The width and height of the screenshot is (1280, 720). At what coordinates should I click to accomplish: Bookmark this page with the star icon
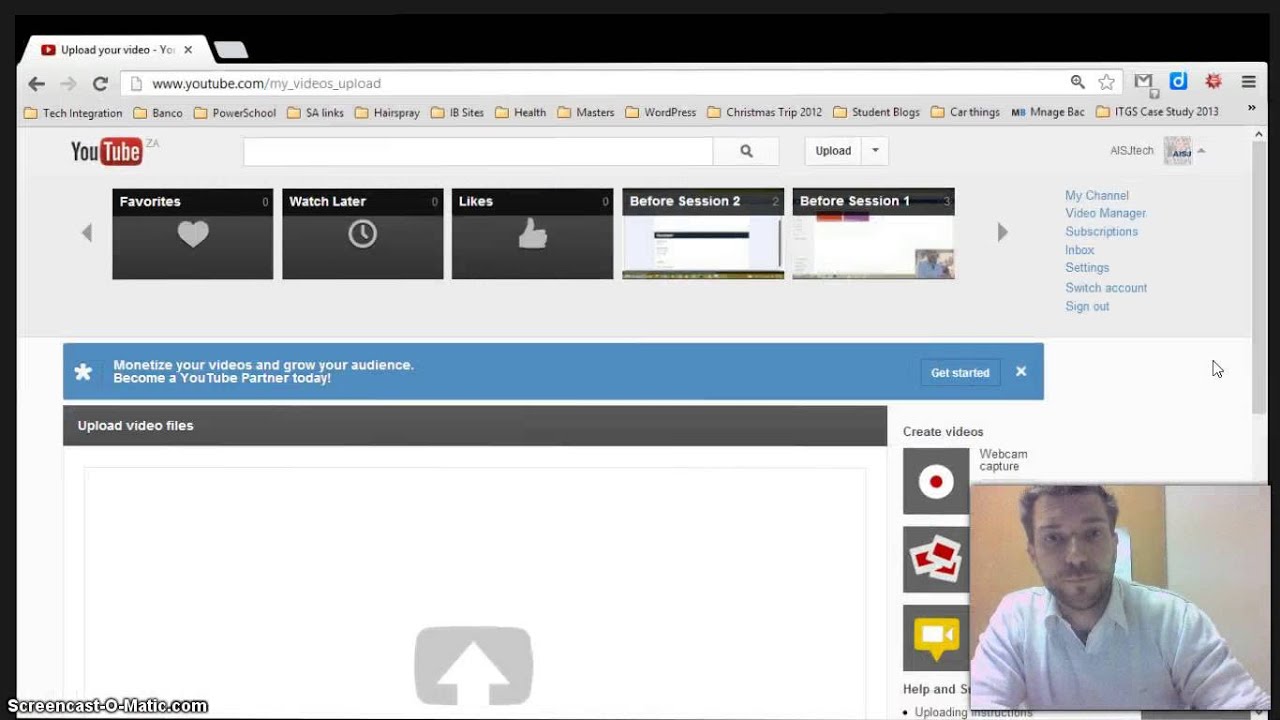[1106, 83]
